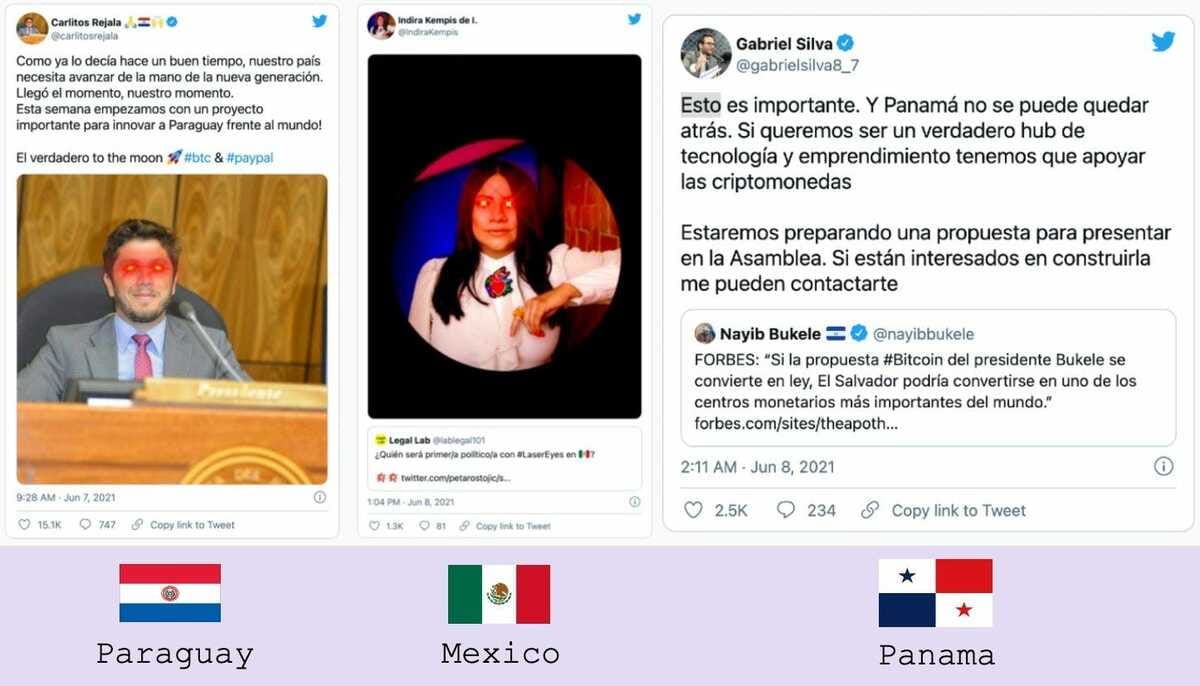
Task: Copy link to Tweet for Gabriel Silva's post
Action: pos(943,510)
